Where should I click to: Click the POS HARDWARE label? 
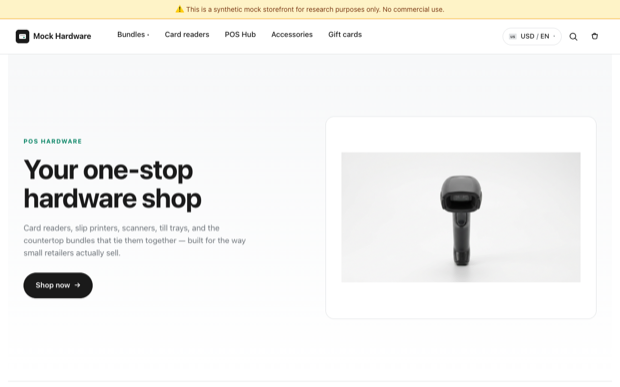click(x=53, y=142)
